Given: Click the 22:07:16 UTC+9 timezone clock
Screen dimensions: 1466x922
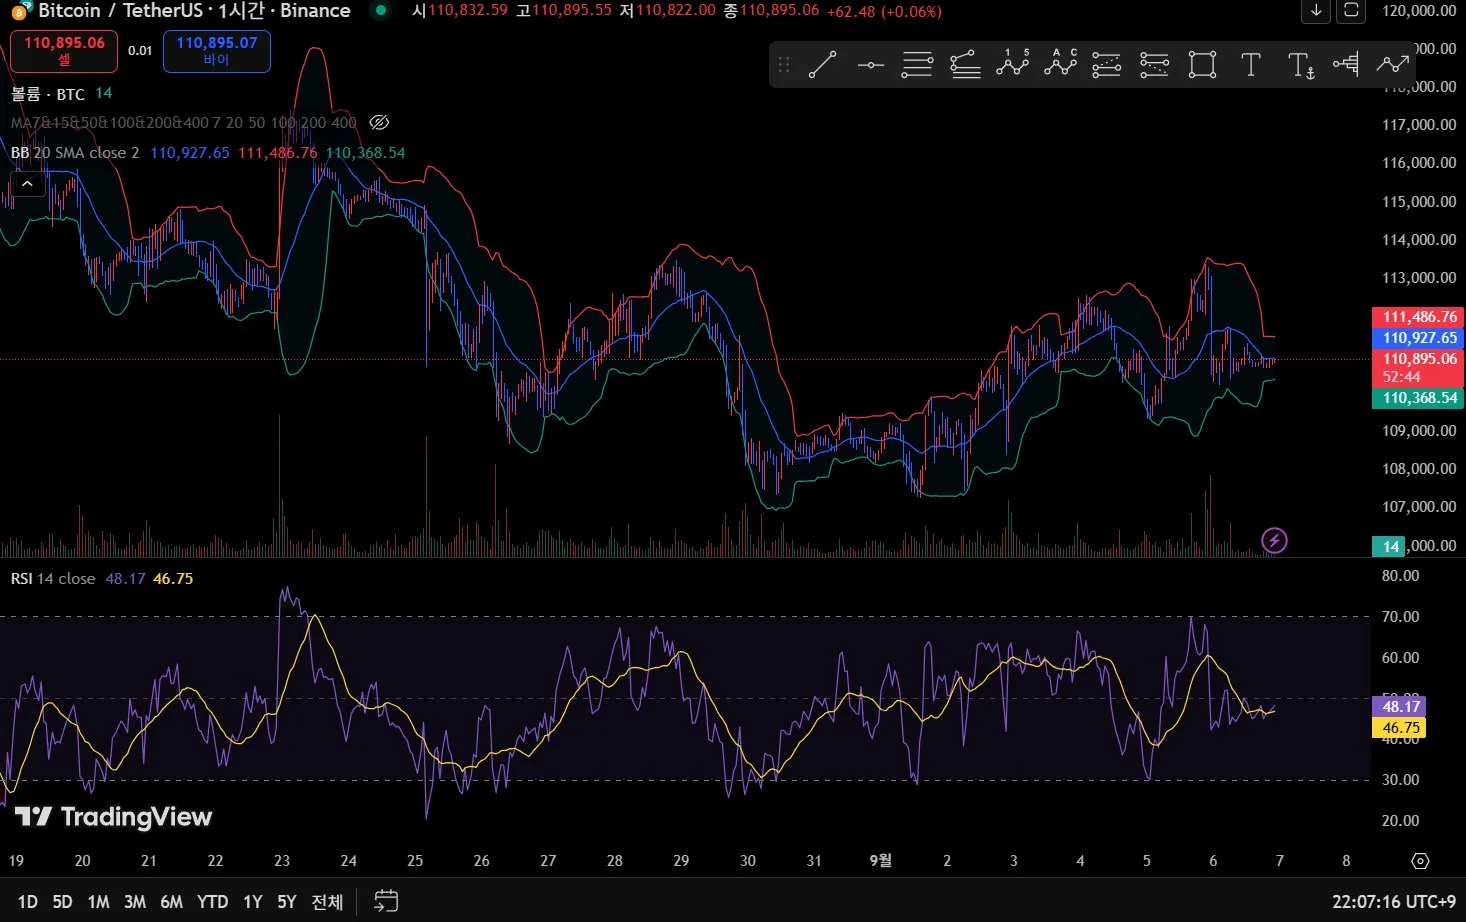Looking at the screenshot, I should pos(1393,902).
